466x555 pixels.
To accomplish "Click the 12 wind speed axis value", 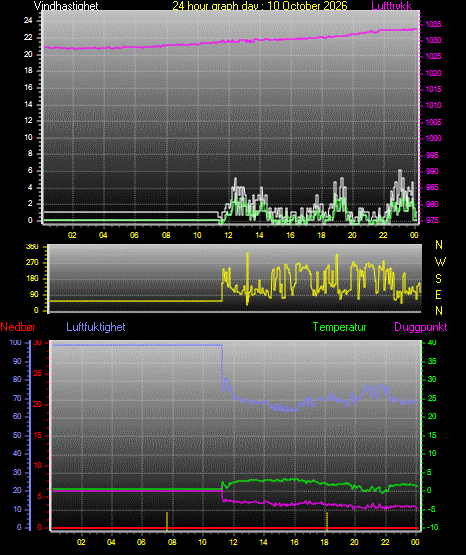I will pyautogui.click(x=28, y=120).
